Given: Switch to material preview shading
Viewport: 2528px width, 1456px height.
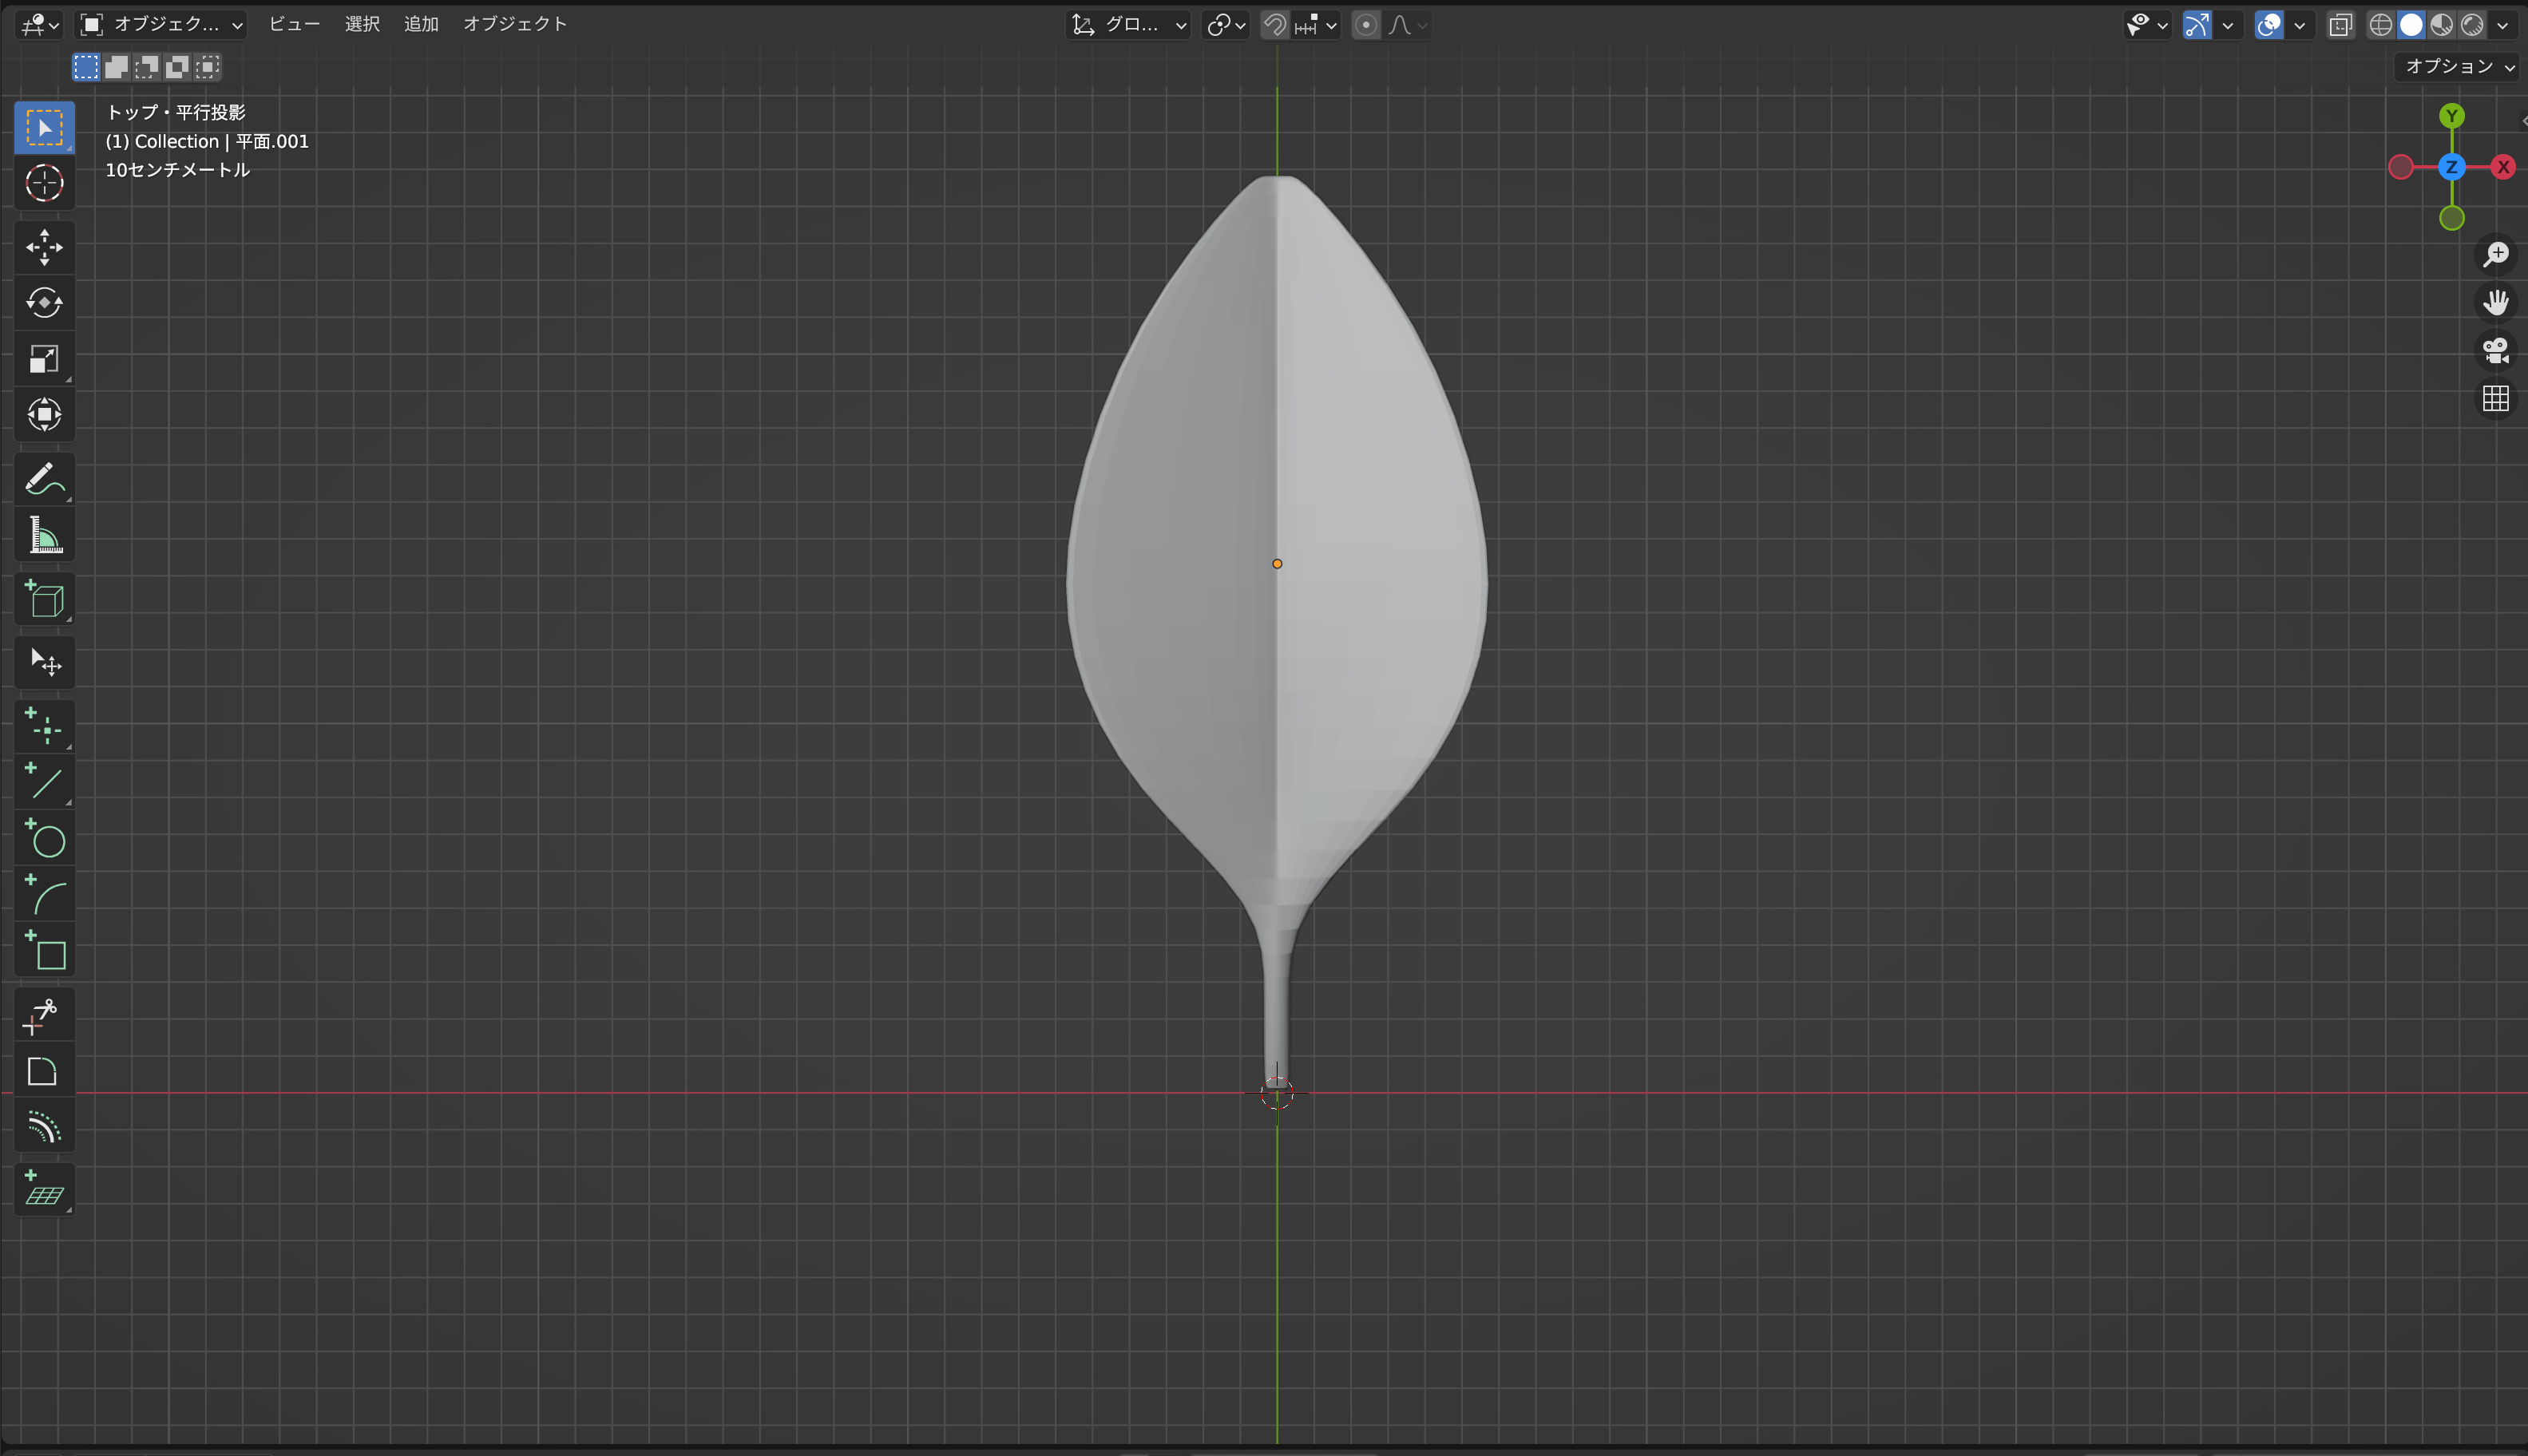Looking at the screenshot, I should point(2442,25).
